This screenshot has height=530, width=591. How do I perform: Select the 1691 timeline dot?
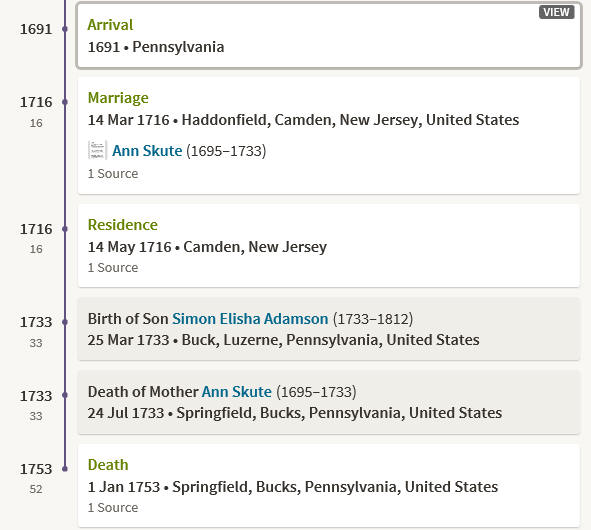(65, 29)
